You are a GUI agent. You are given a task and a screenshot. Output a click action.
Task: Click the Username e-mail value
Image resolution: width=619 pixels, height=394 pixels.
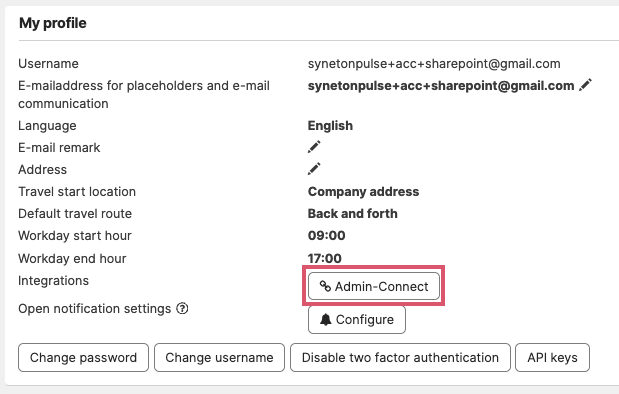434,64
